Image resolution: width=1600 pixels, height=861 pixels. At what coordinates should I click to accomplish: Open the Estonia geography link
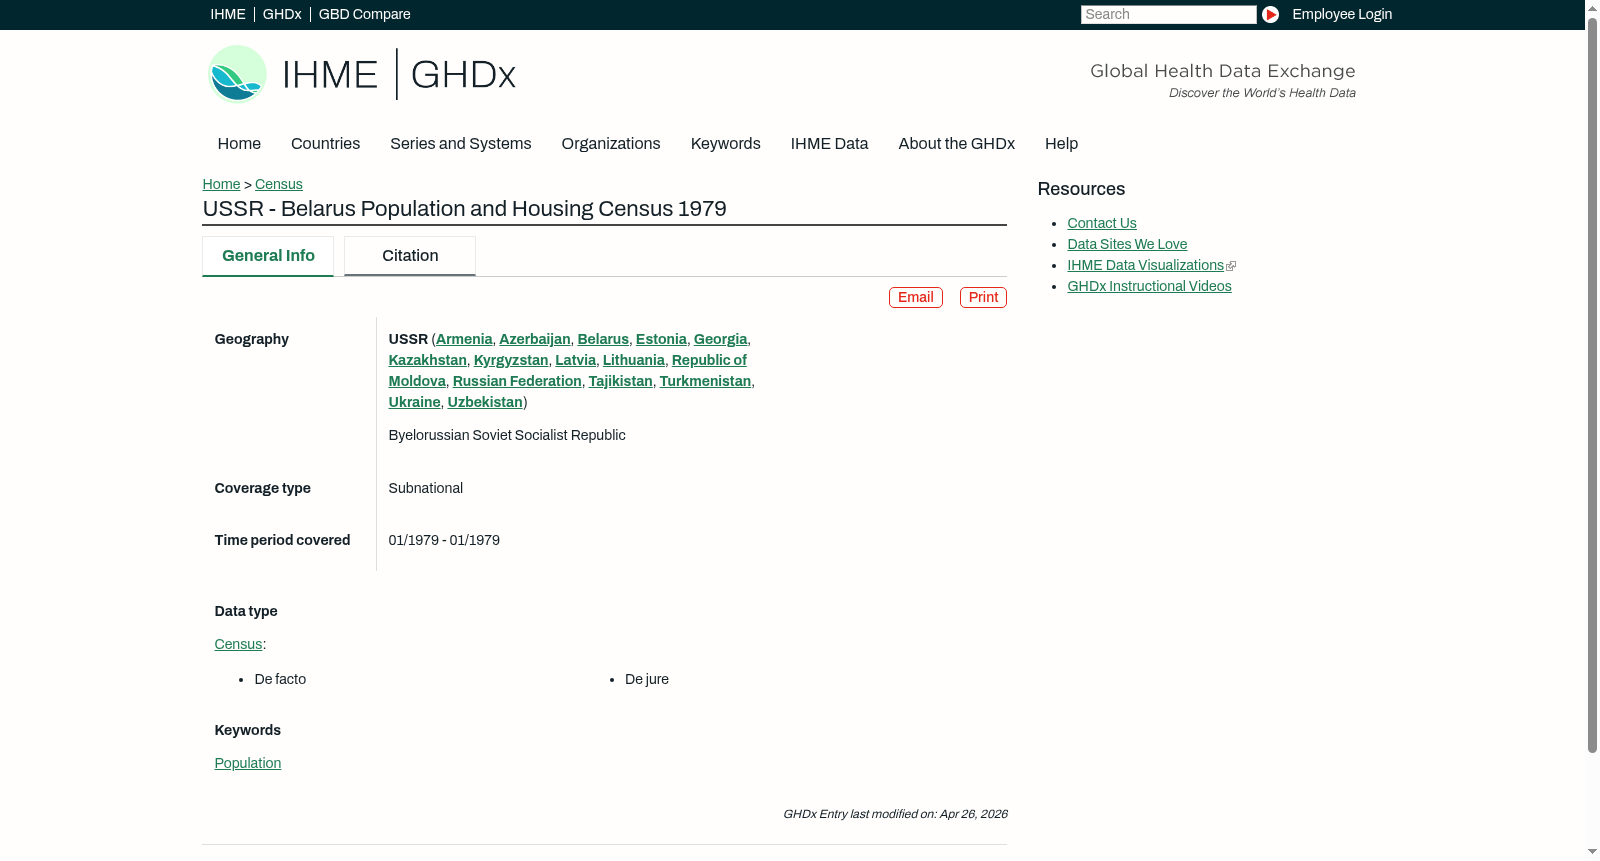point(661,339)
